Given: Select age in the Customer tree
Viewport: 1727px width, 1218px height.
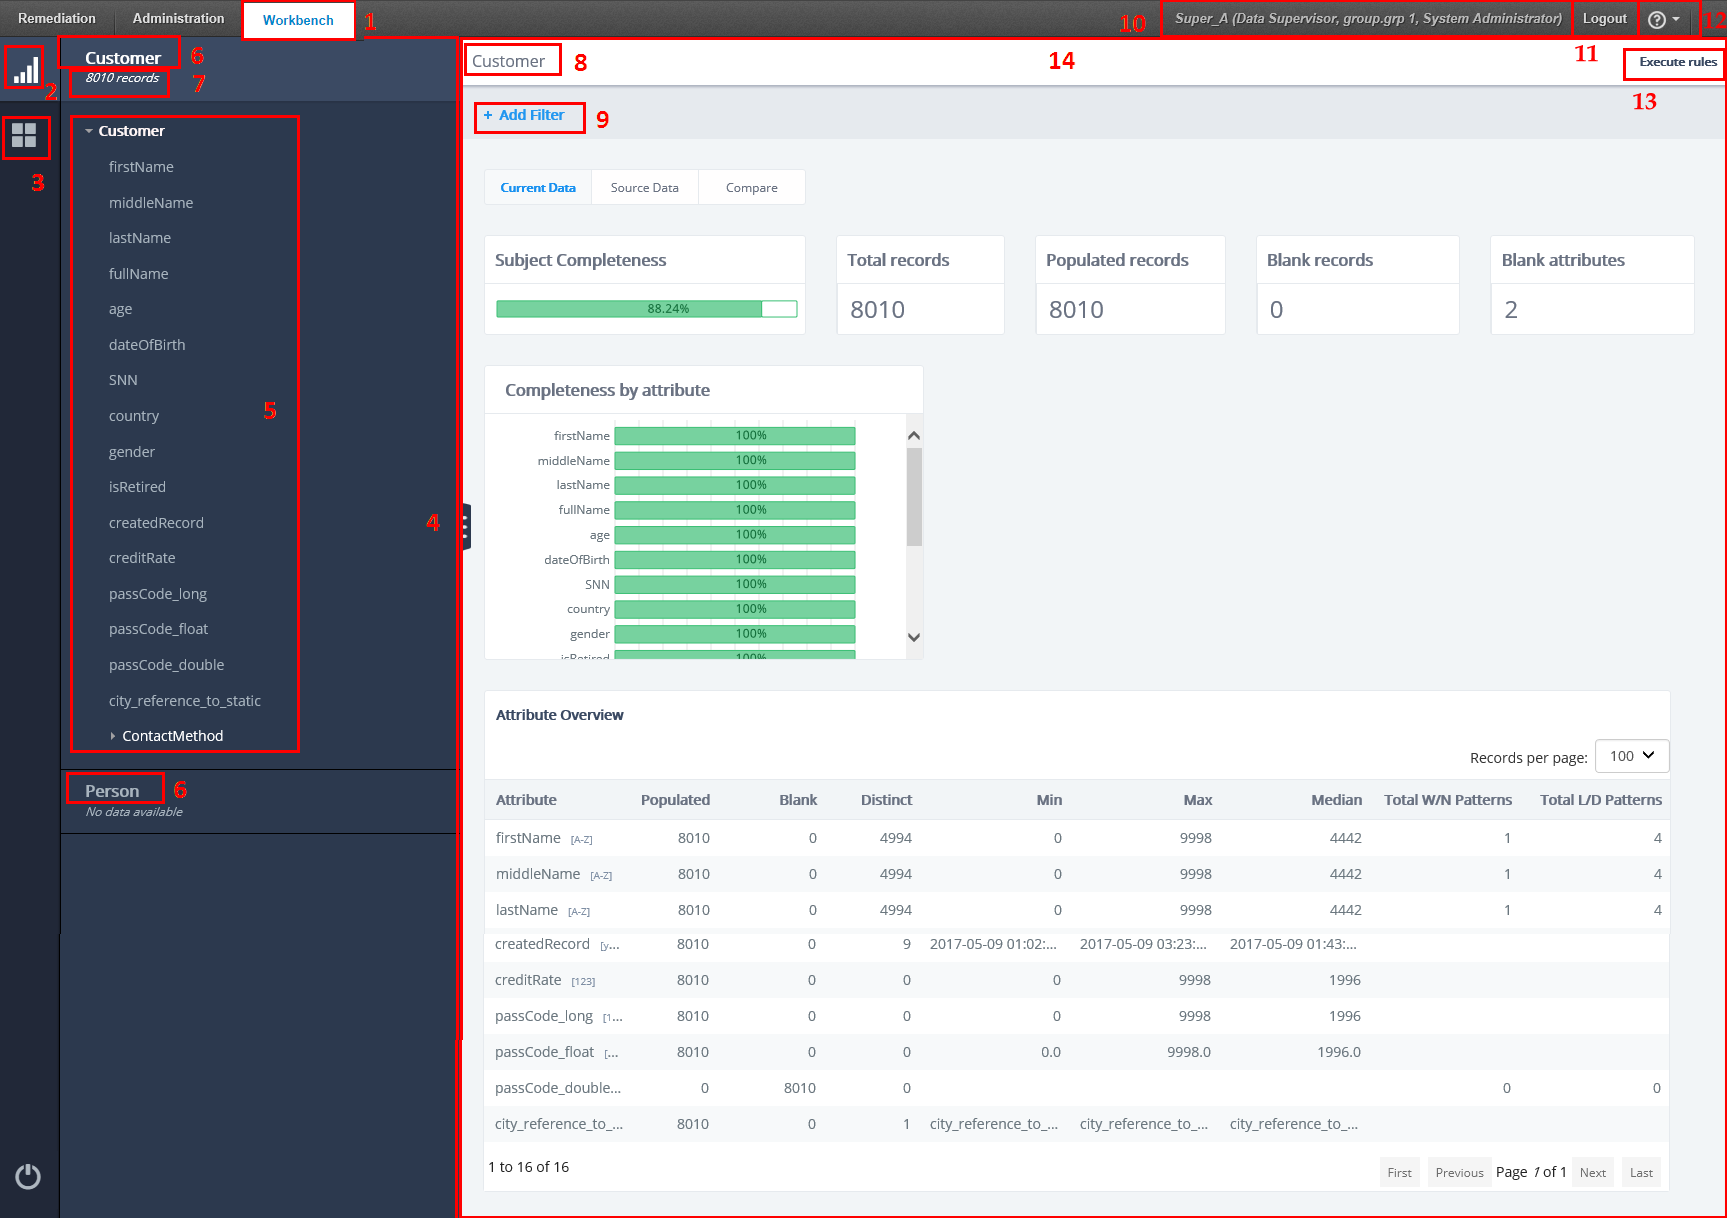Looking at the screenshot, I should pyautogui.click(x=120, y=310).
